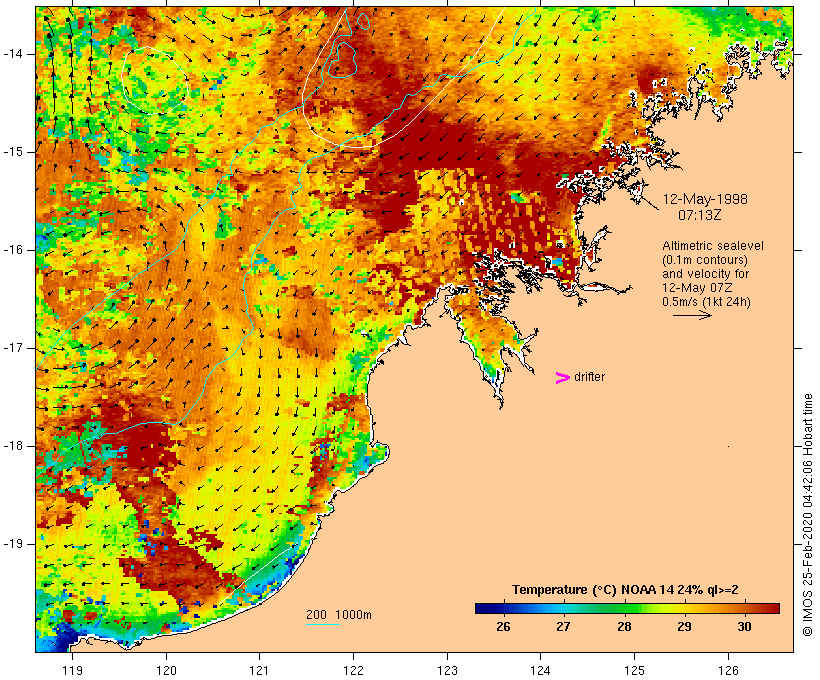The height and width of the screenshot is (680, 820).
Task: Click the 'Temperature (°C) NOAA 14 24% ql>=2' title
Action: (625, 590)
